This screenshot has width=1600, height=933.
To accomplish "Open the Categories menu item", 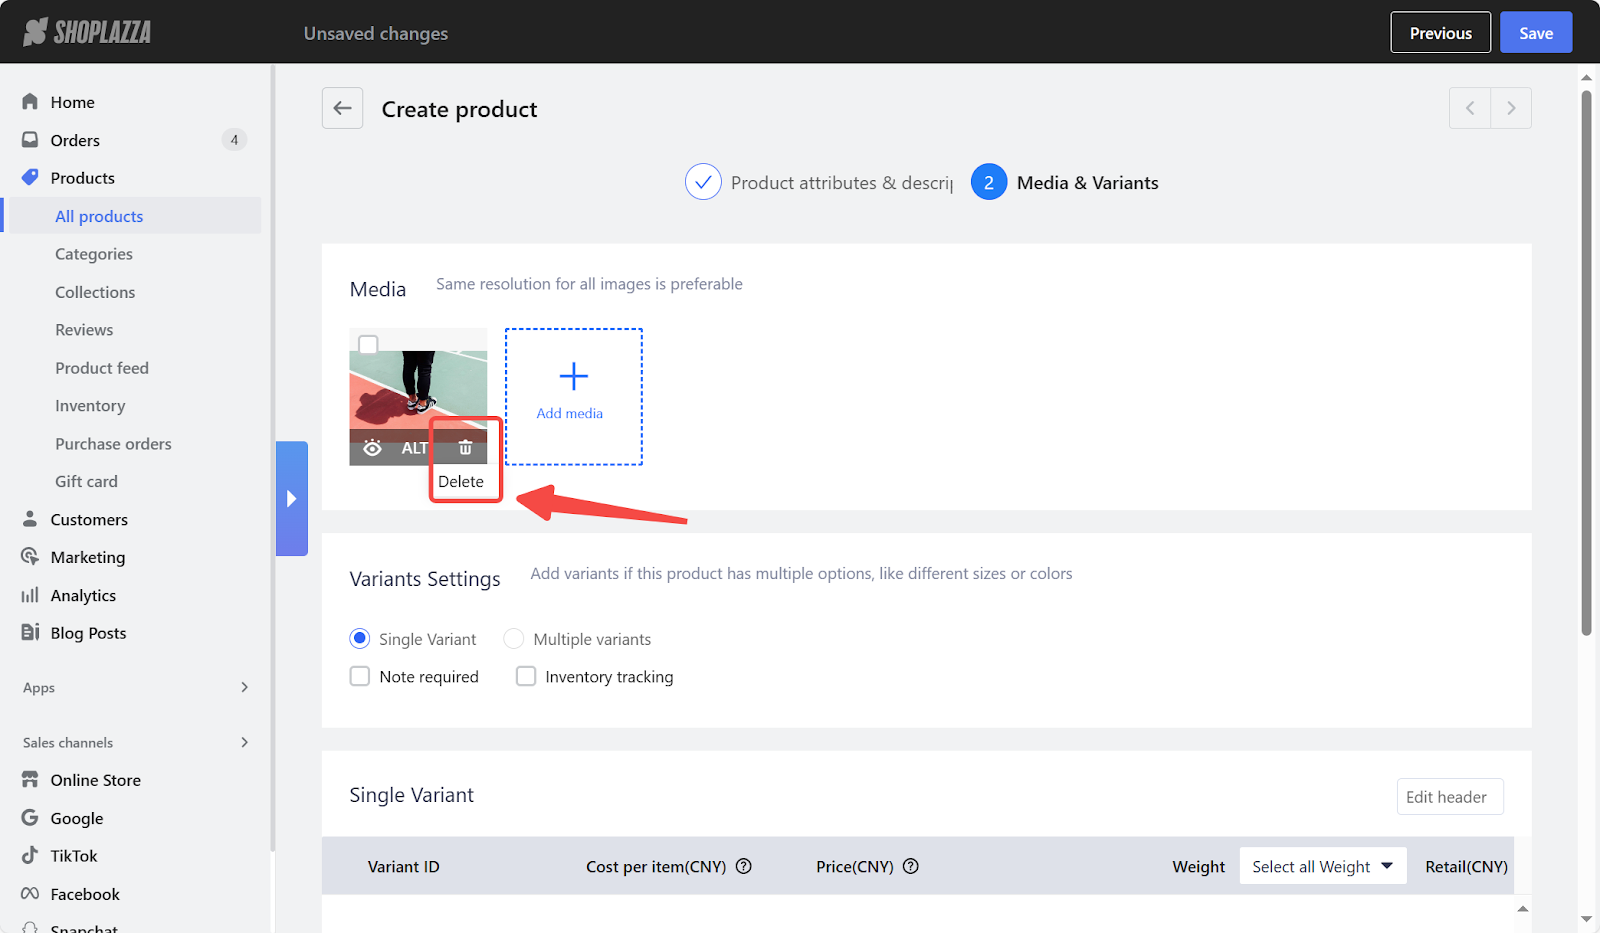I will tap(94, 254).
